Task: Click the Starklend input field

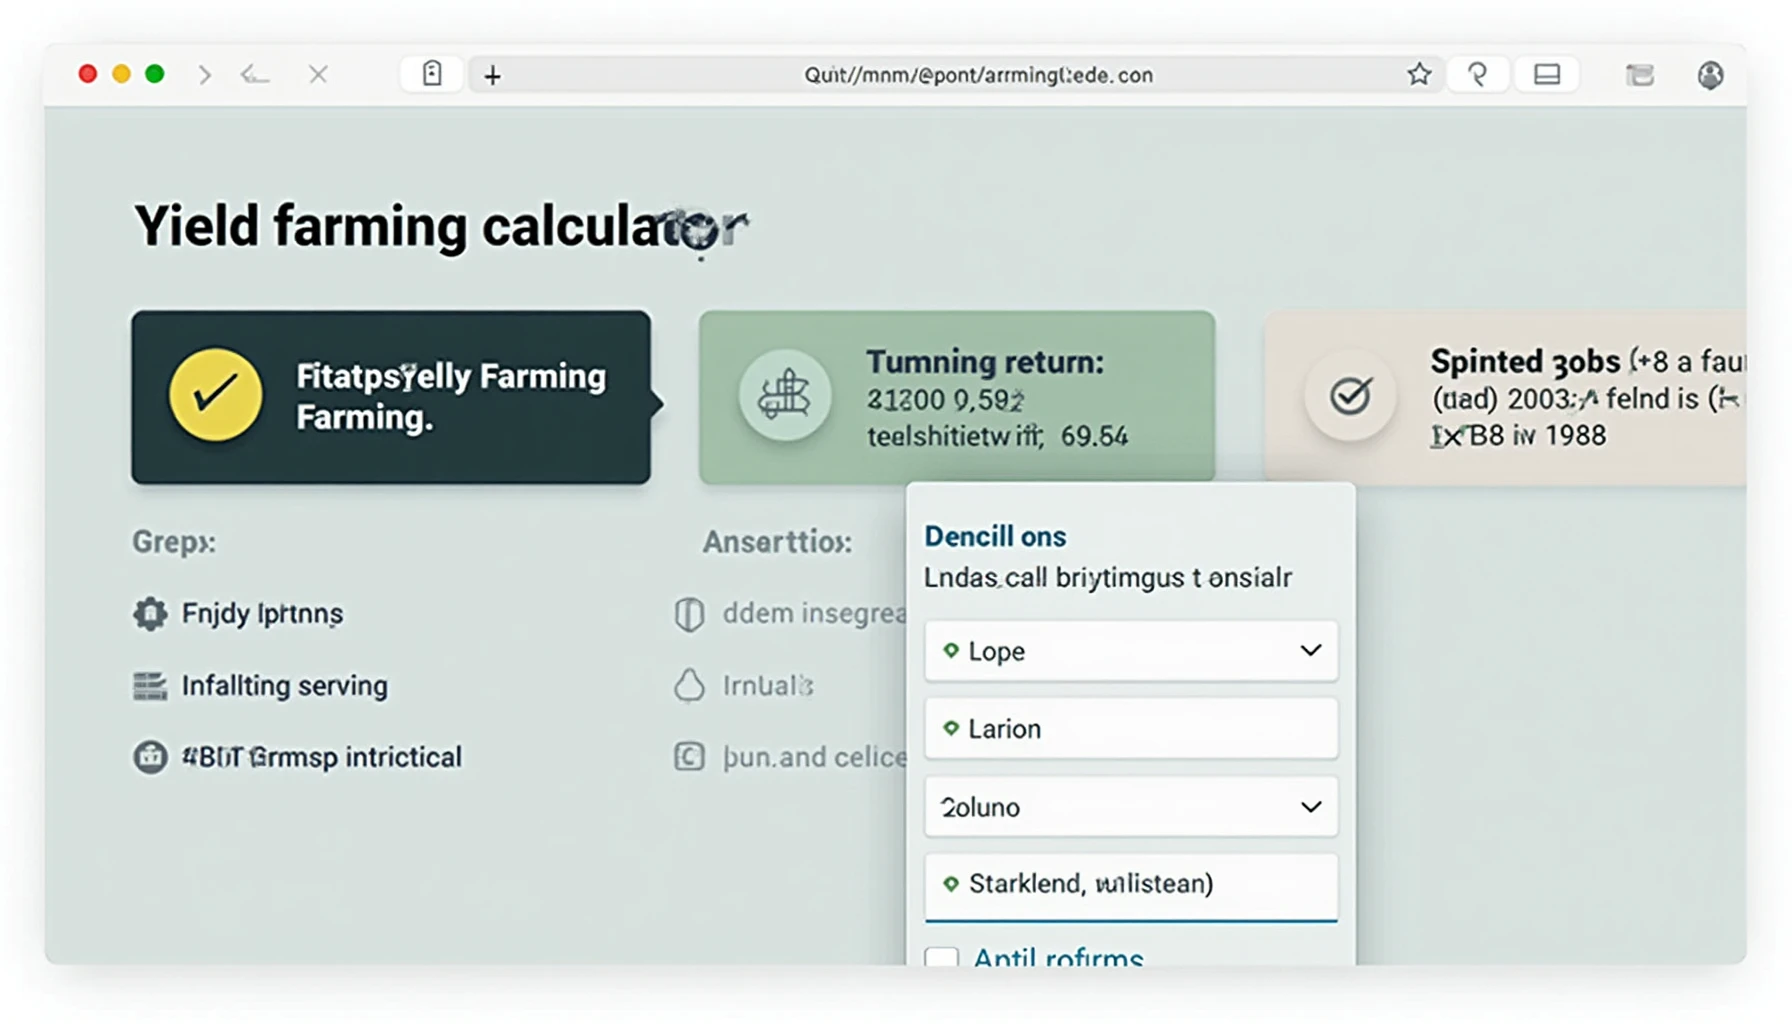Action: pyautogui.click(x=1131, y=886)
